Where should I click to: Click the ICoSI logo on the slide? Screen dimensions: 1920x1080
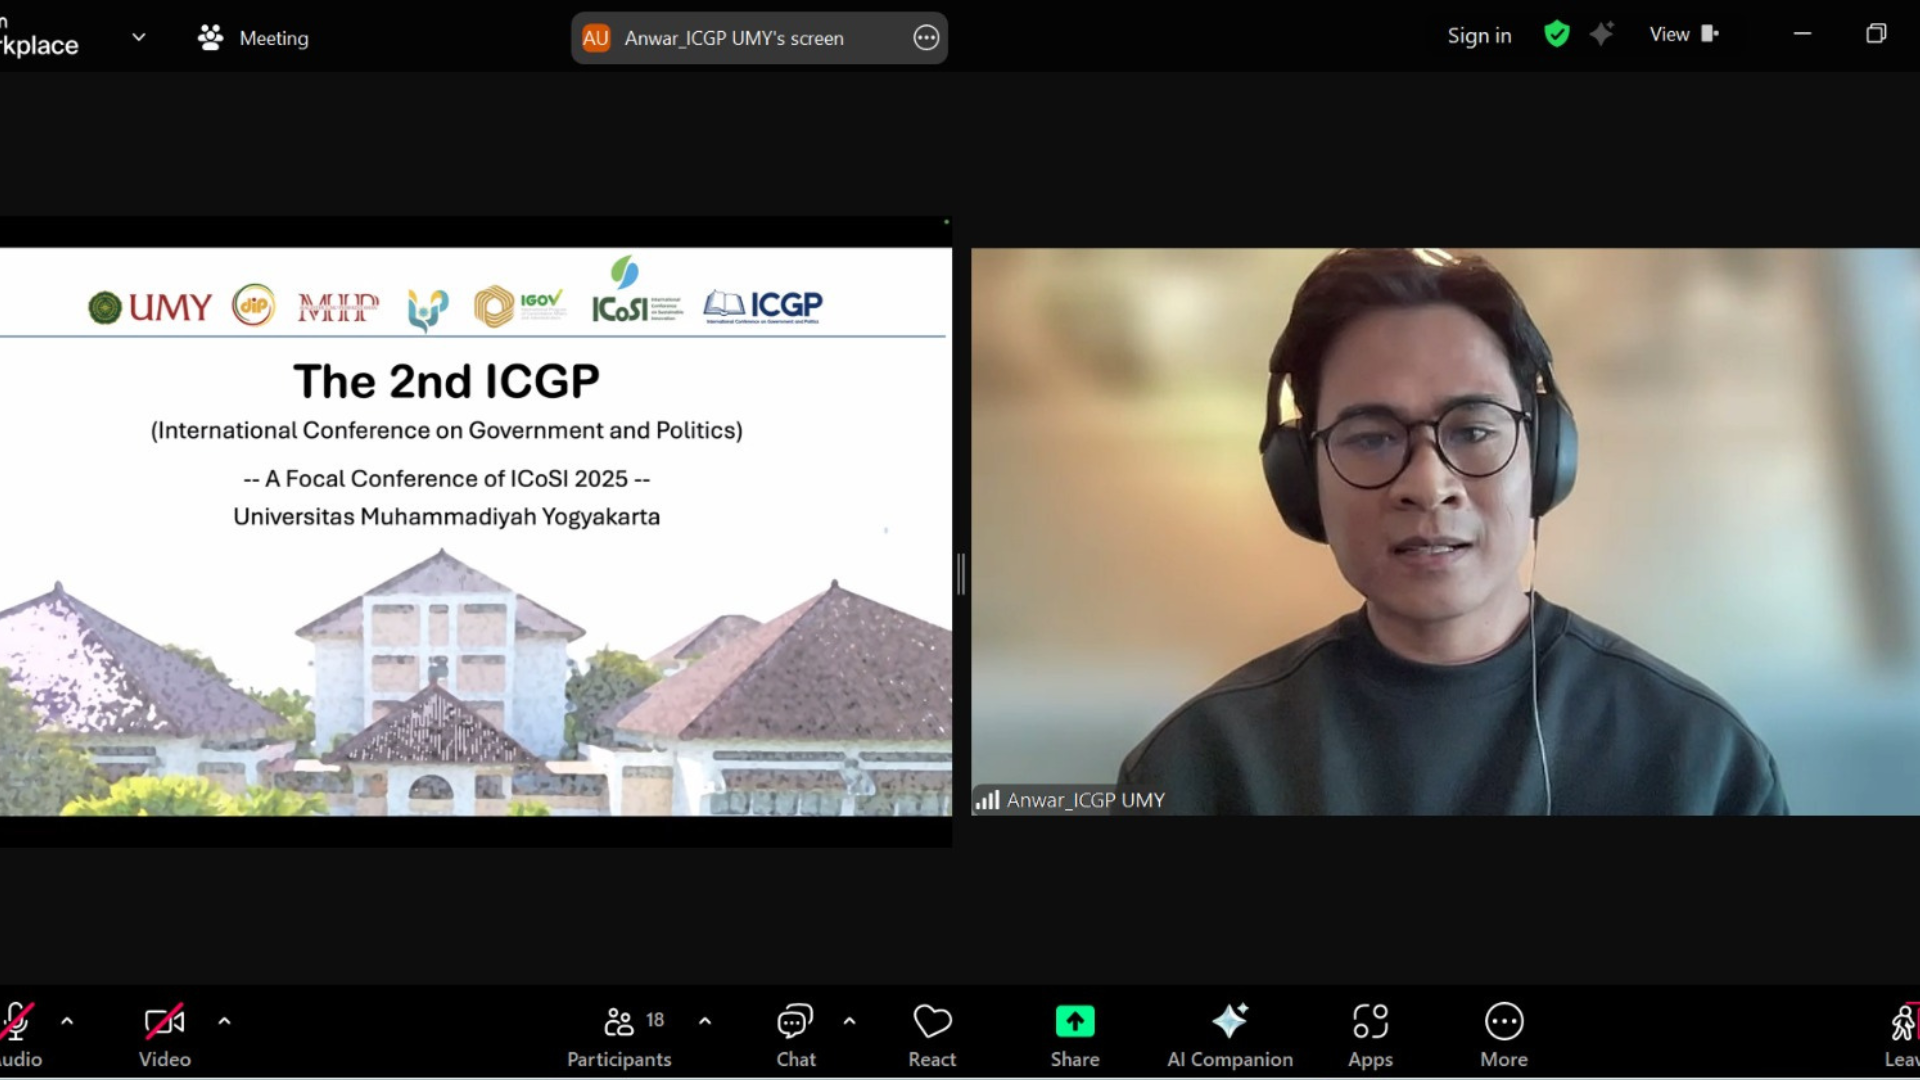(x=636, y=290)
